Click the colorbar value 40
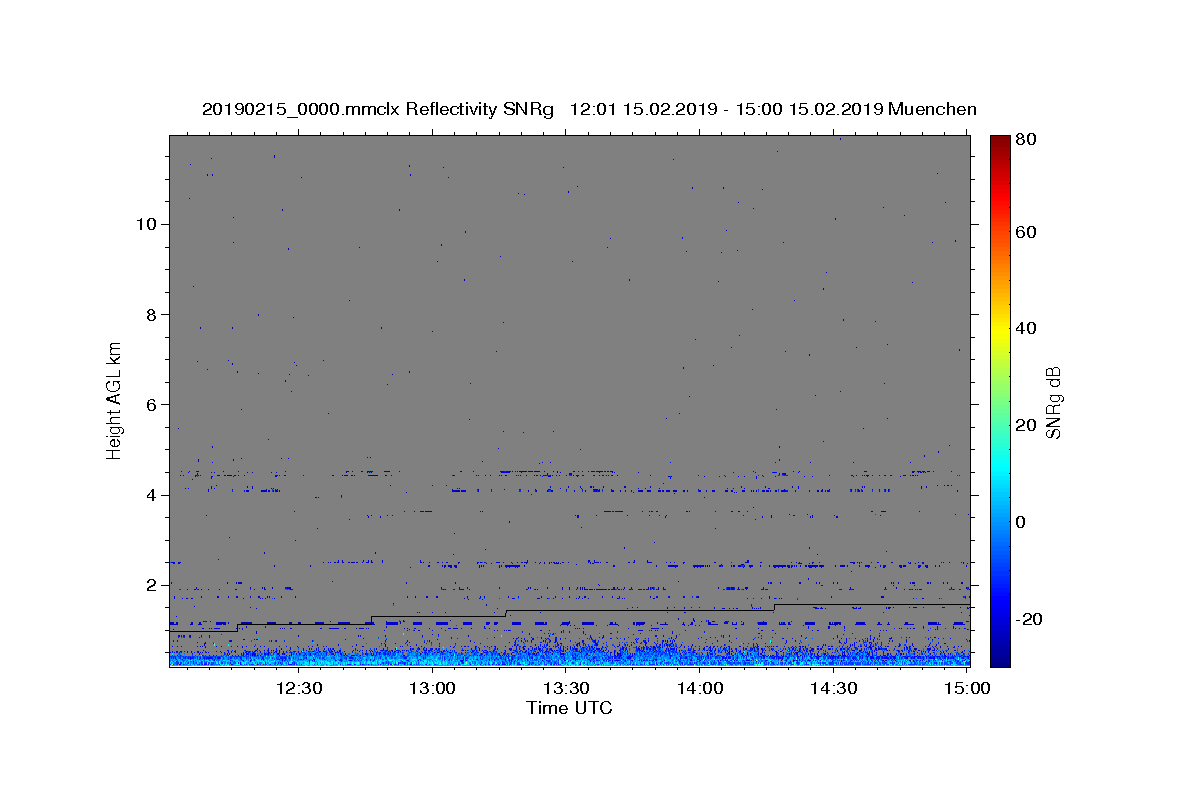The image size is (1200, 800). pyautogui.click(x=1025, y=328)
